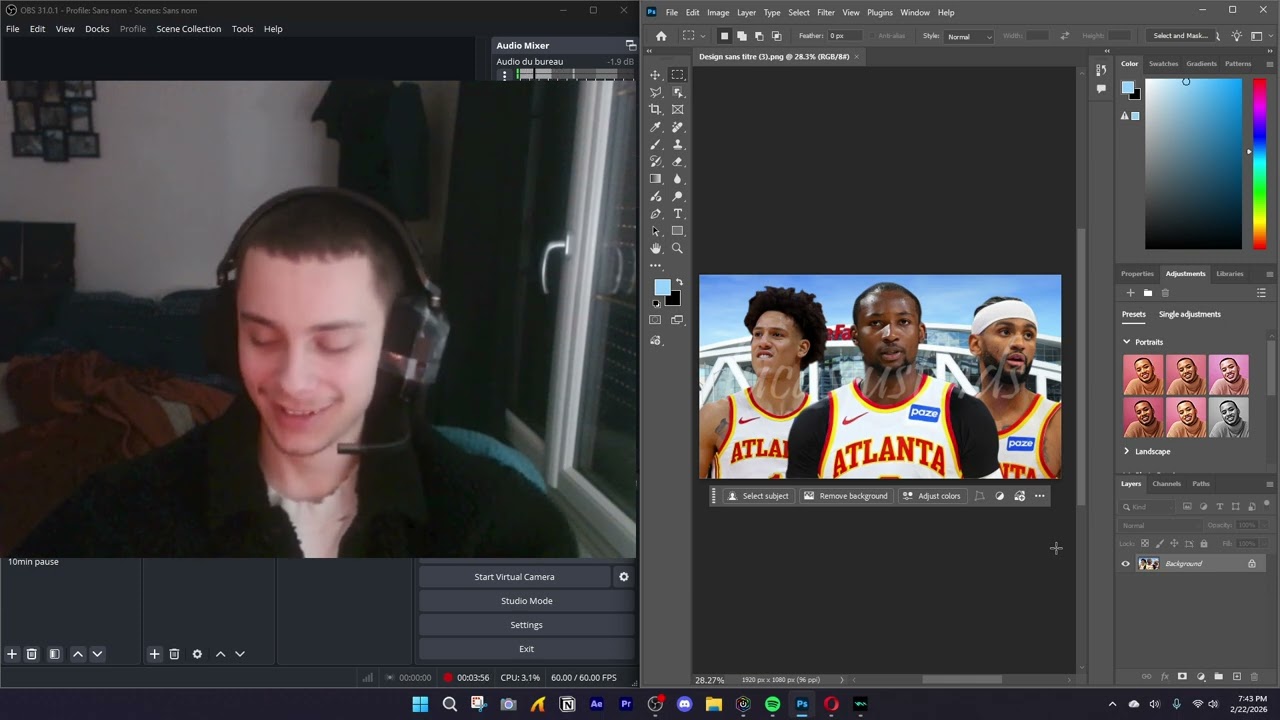The width and height of the screenshot is (1280, 720).
Task: Select the Move tool in Photoshop
Action: (x=656, y=75)
